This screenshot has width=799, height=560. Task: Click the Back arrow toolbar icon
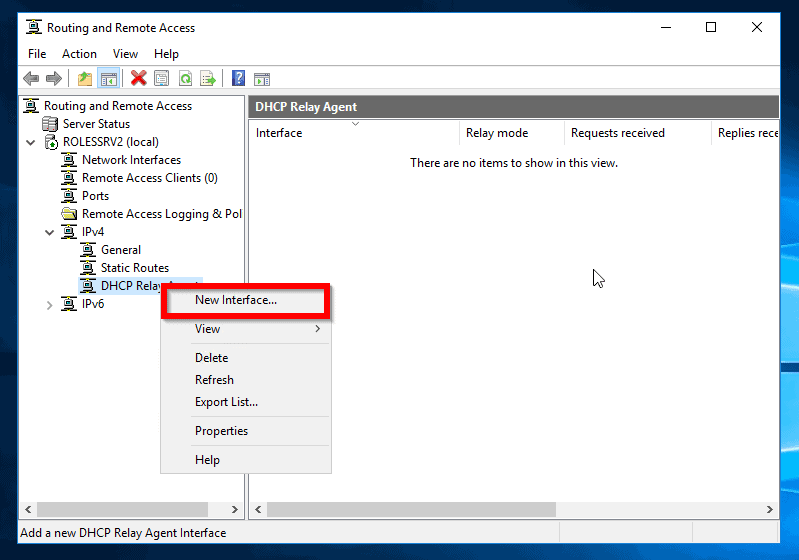[x=31, y=79]
